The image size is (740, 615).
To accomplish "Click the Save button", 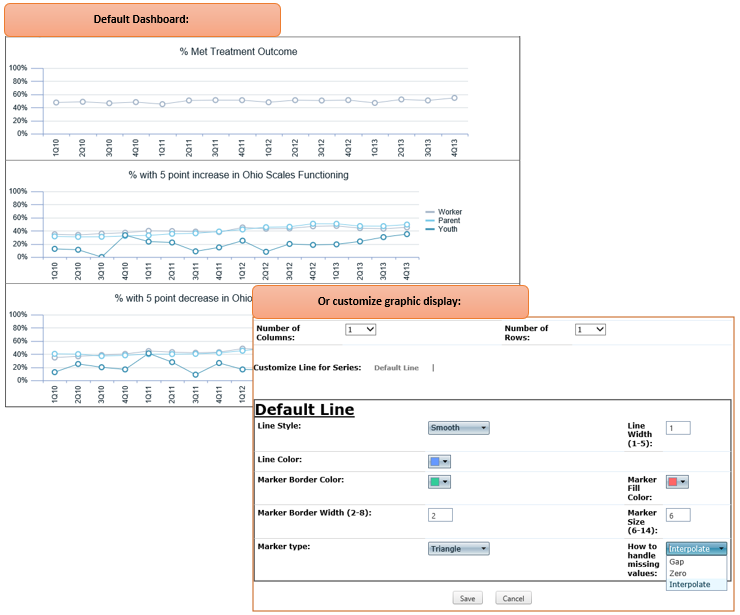I will coord(467,598).
